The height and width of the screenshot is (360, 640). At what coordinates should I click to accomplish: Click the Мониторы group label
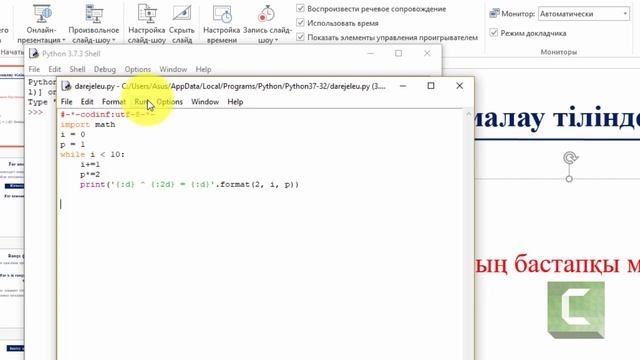[x=559, y=52]
